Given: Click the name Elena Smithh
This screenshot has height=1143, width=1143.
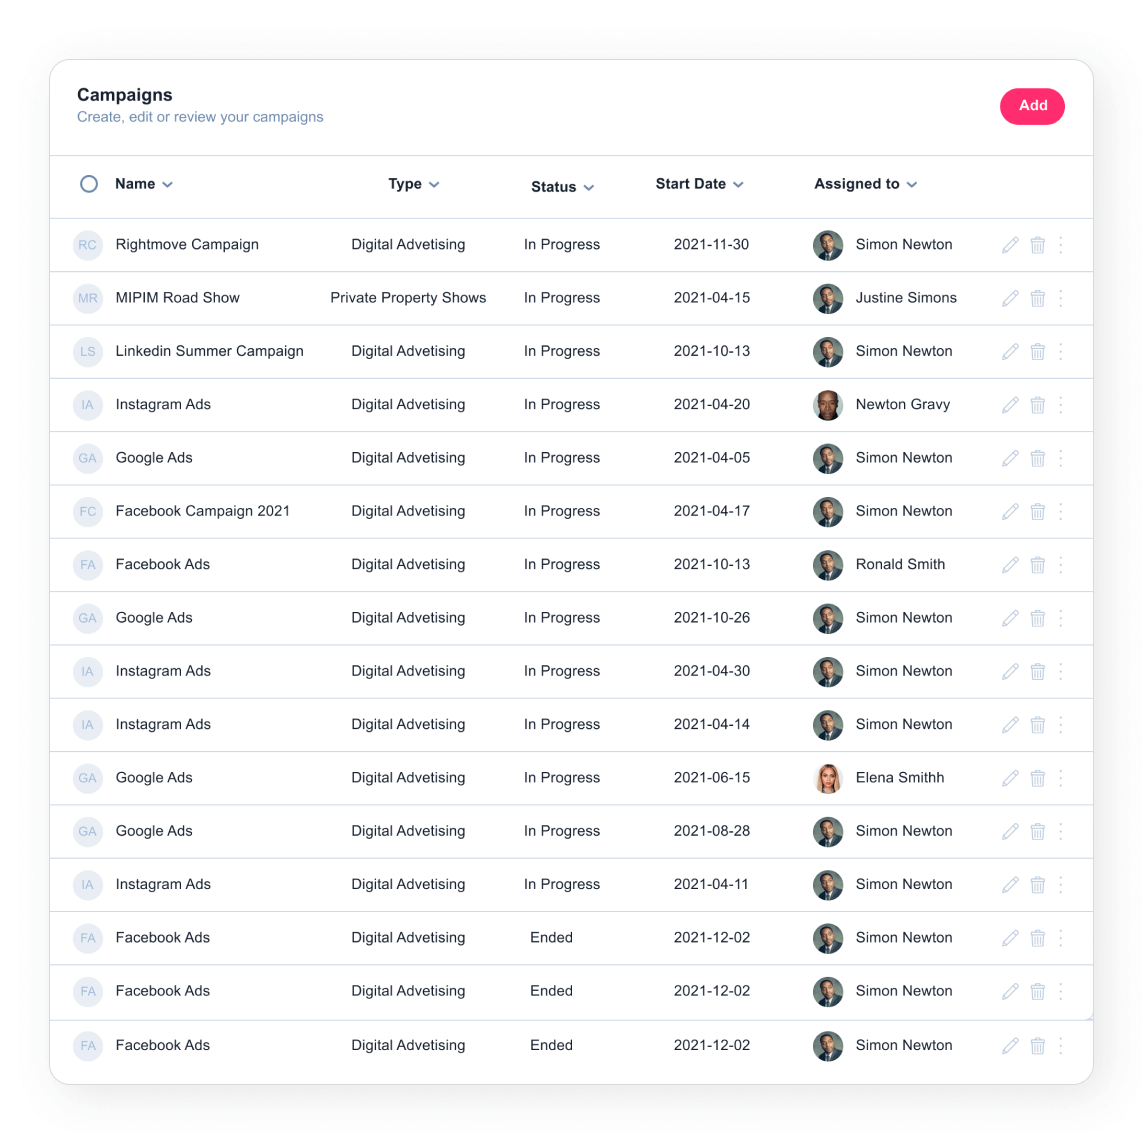Looking at the screenshot, I should [x=900, y=777].
